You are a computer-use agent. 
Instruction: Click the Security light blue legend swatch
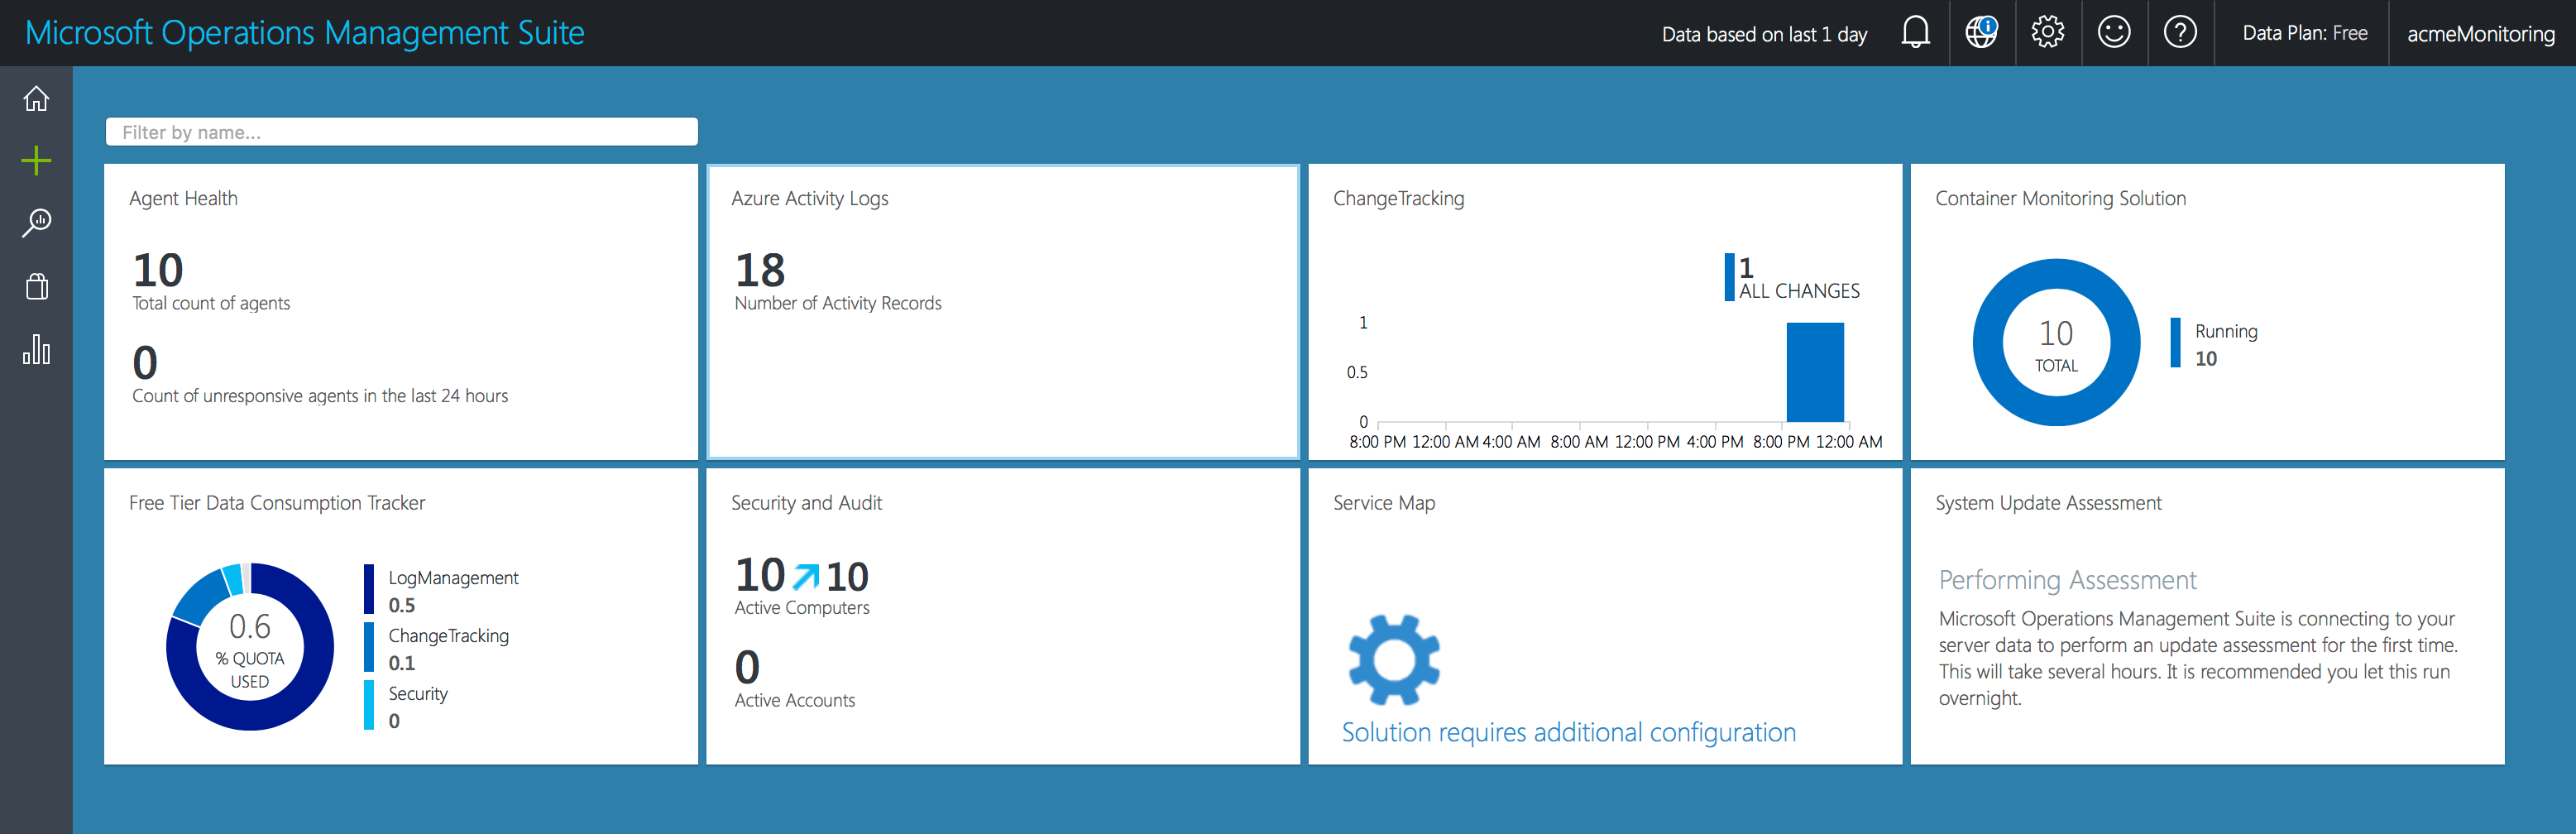point(369,705)
